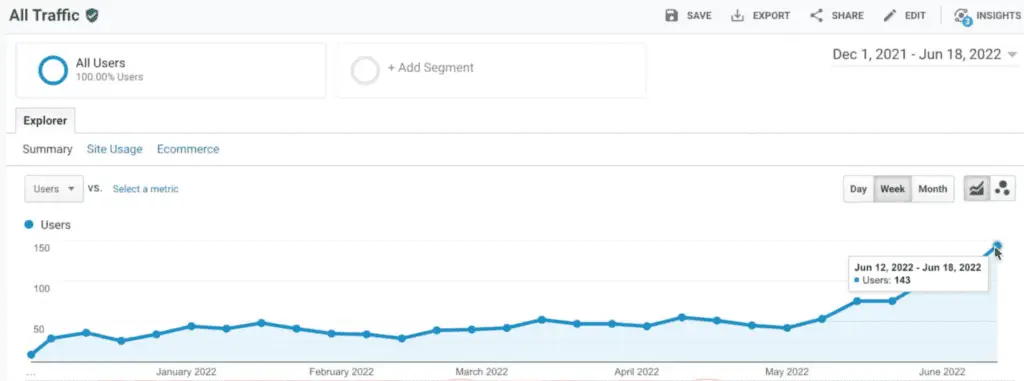Click the Save floppy disk icon
Viewport: 1024px width, 381px height.
click(671, 15)
